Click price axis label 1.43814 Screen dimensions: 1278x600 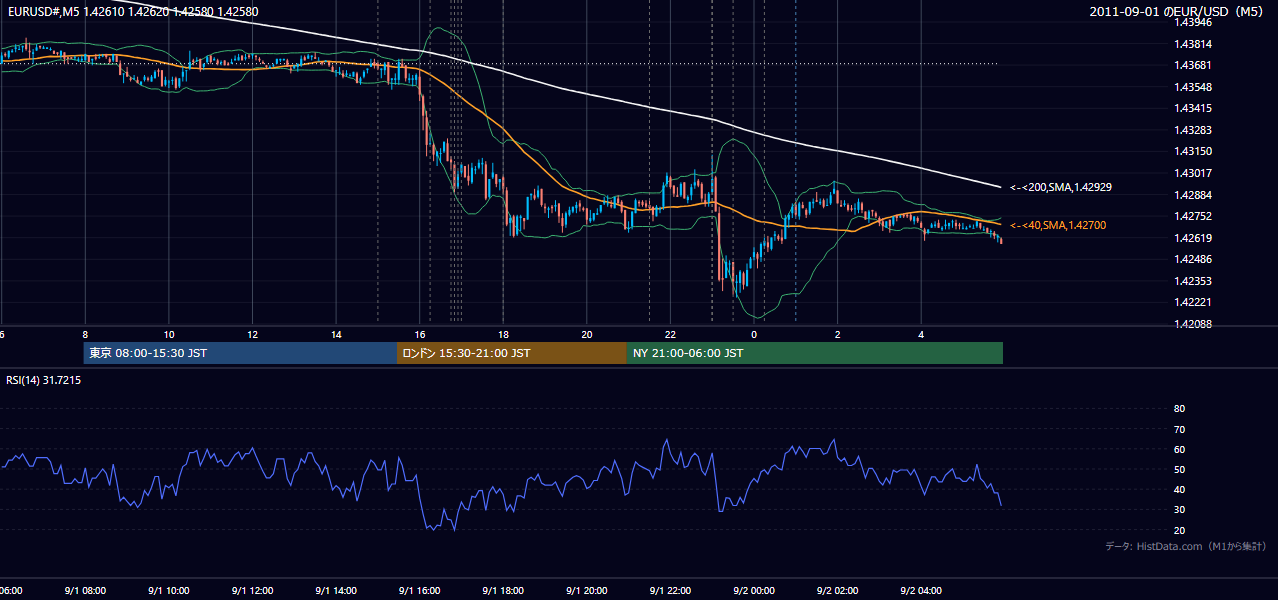(1192, 44)
